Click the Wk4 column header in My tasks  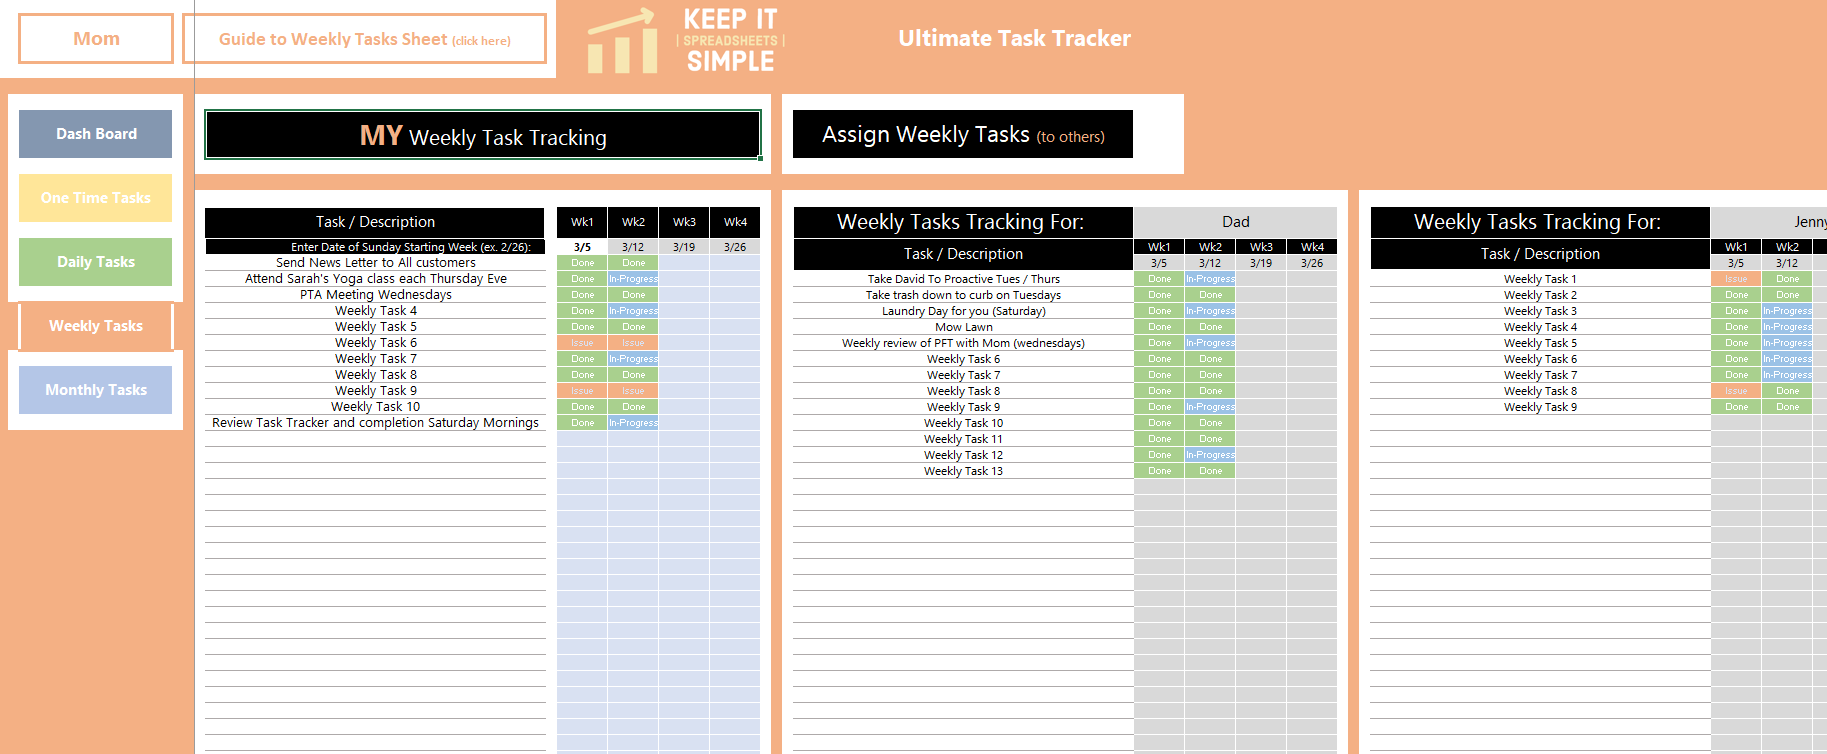(735, 222)
